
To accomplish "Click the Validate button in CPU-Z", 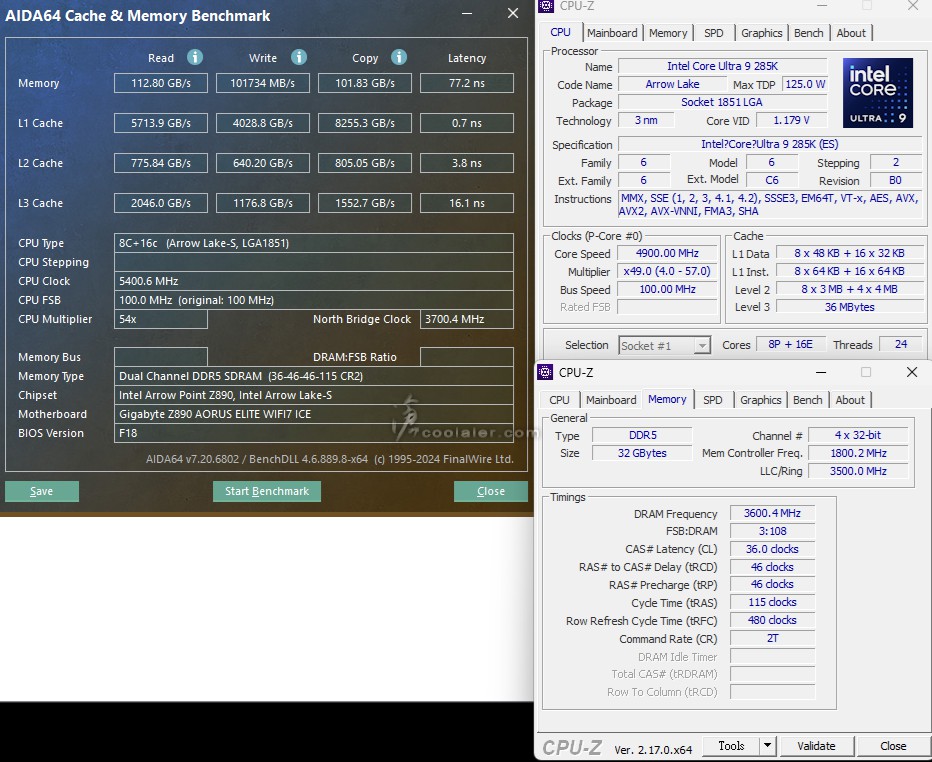I will click(816, 746).
